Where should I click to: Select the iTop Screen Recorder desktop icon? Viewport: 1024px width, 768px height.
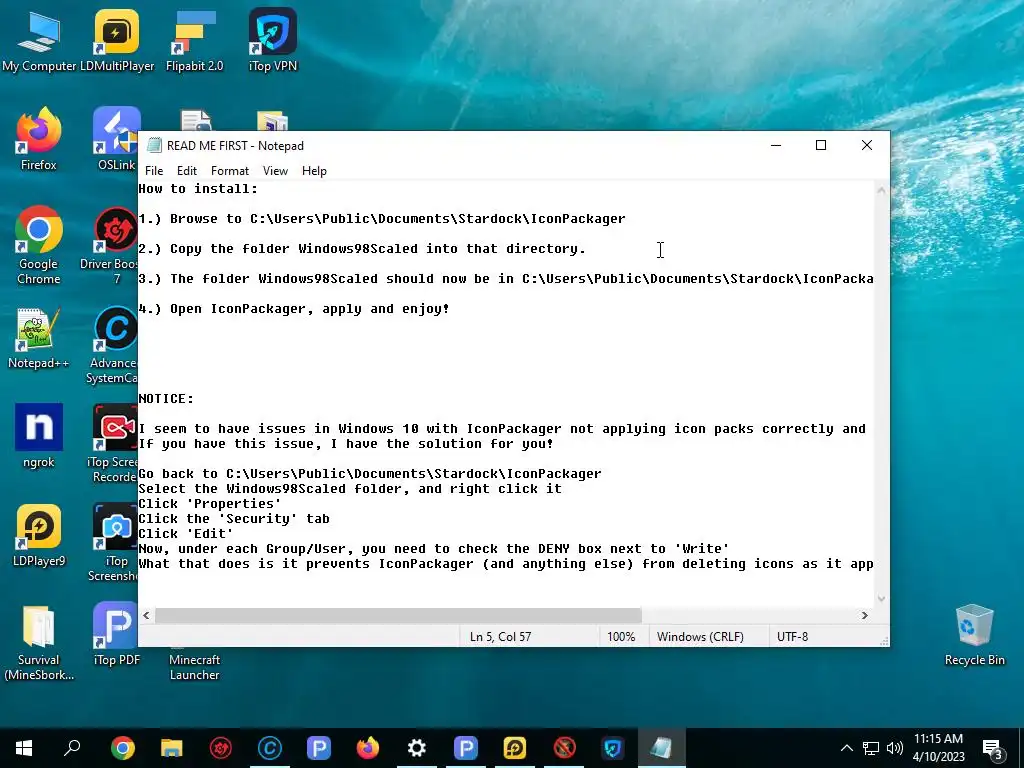(x=112, y=444)
